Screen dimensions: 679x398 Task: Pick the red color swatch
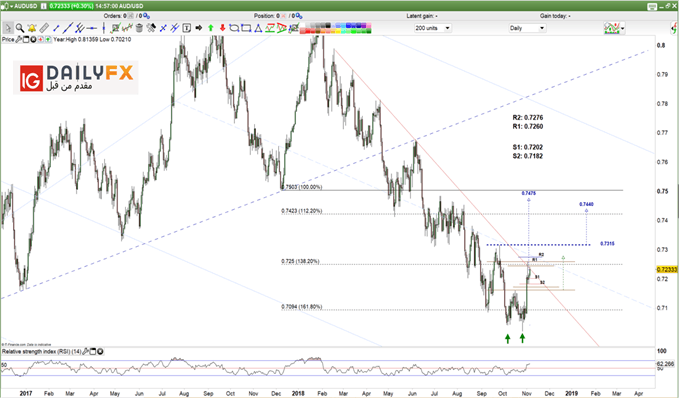point(308,31)
